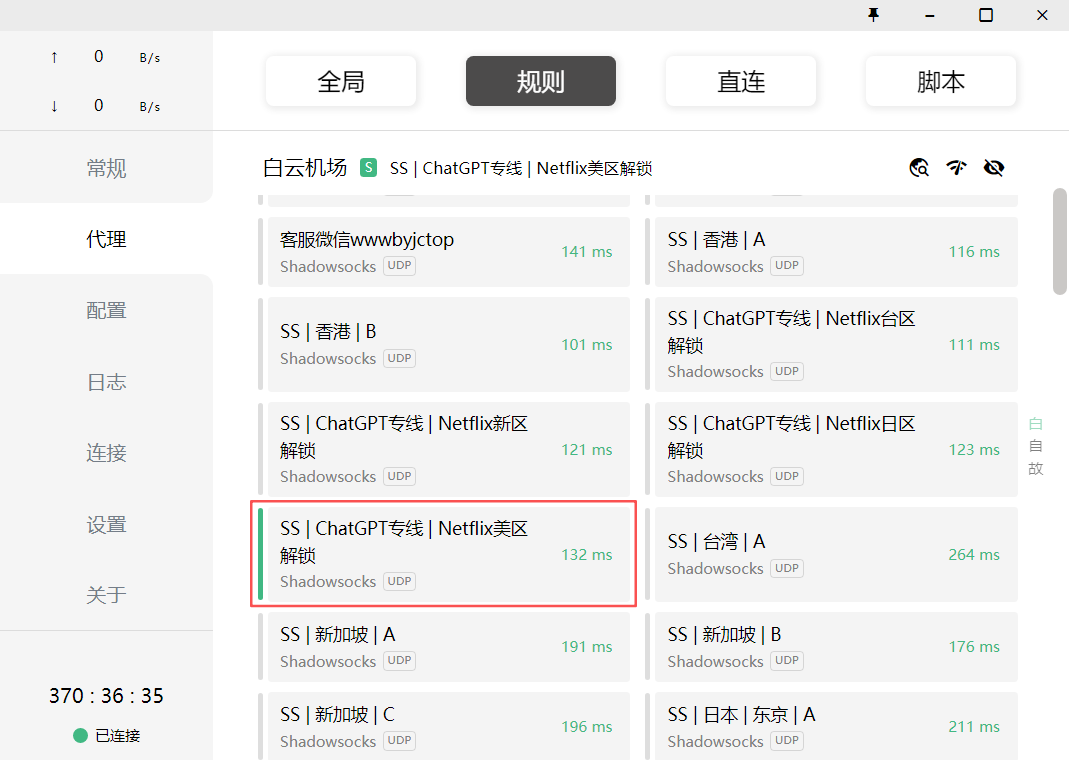Viewport: 1069px width, 760px height.
Task: Select the 客服微信wwwbyjctop proxy node
Action: [449, 252]
